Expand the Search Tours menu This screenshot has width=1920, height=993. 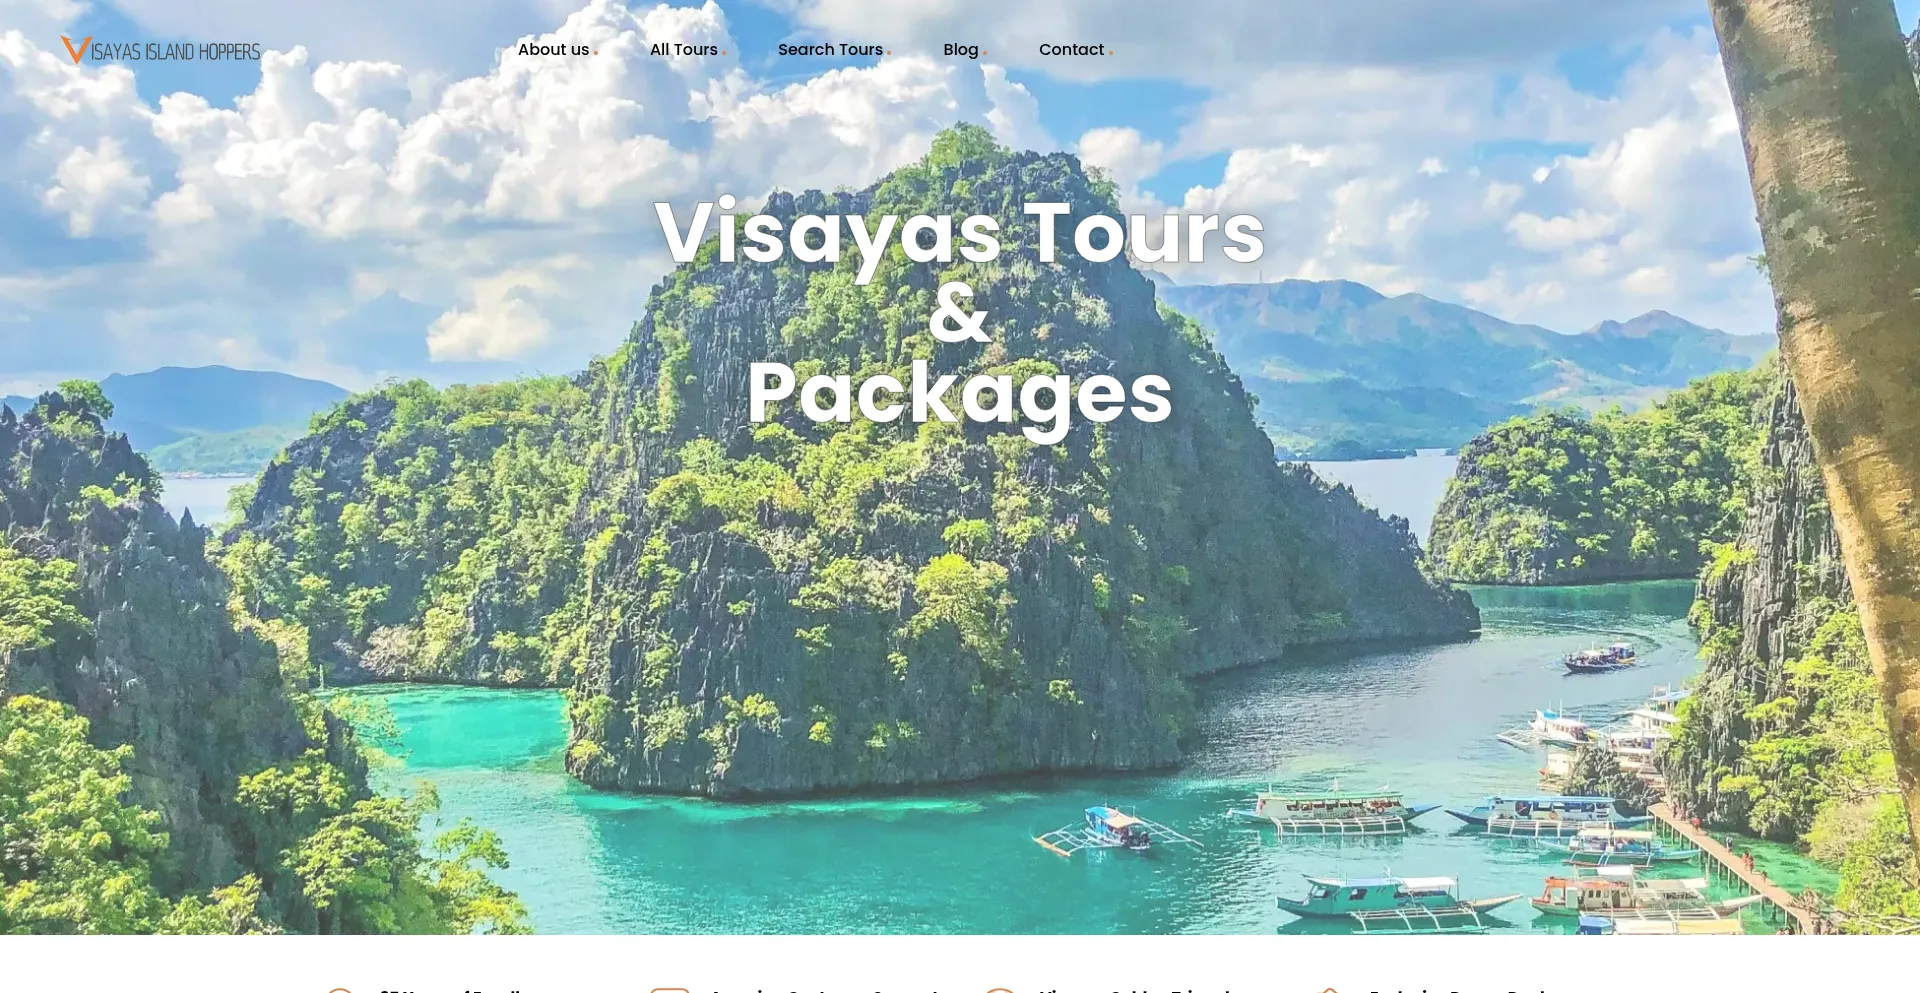[830, 50]
